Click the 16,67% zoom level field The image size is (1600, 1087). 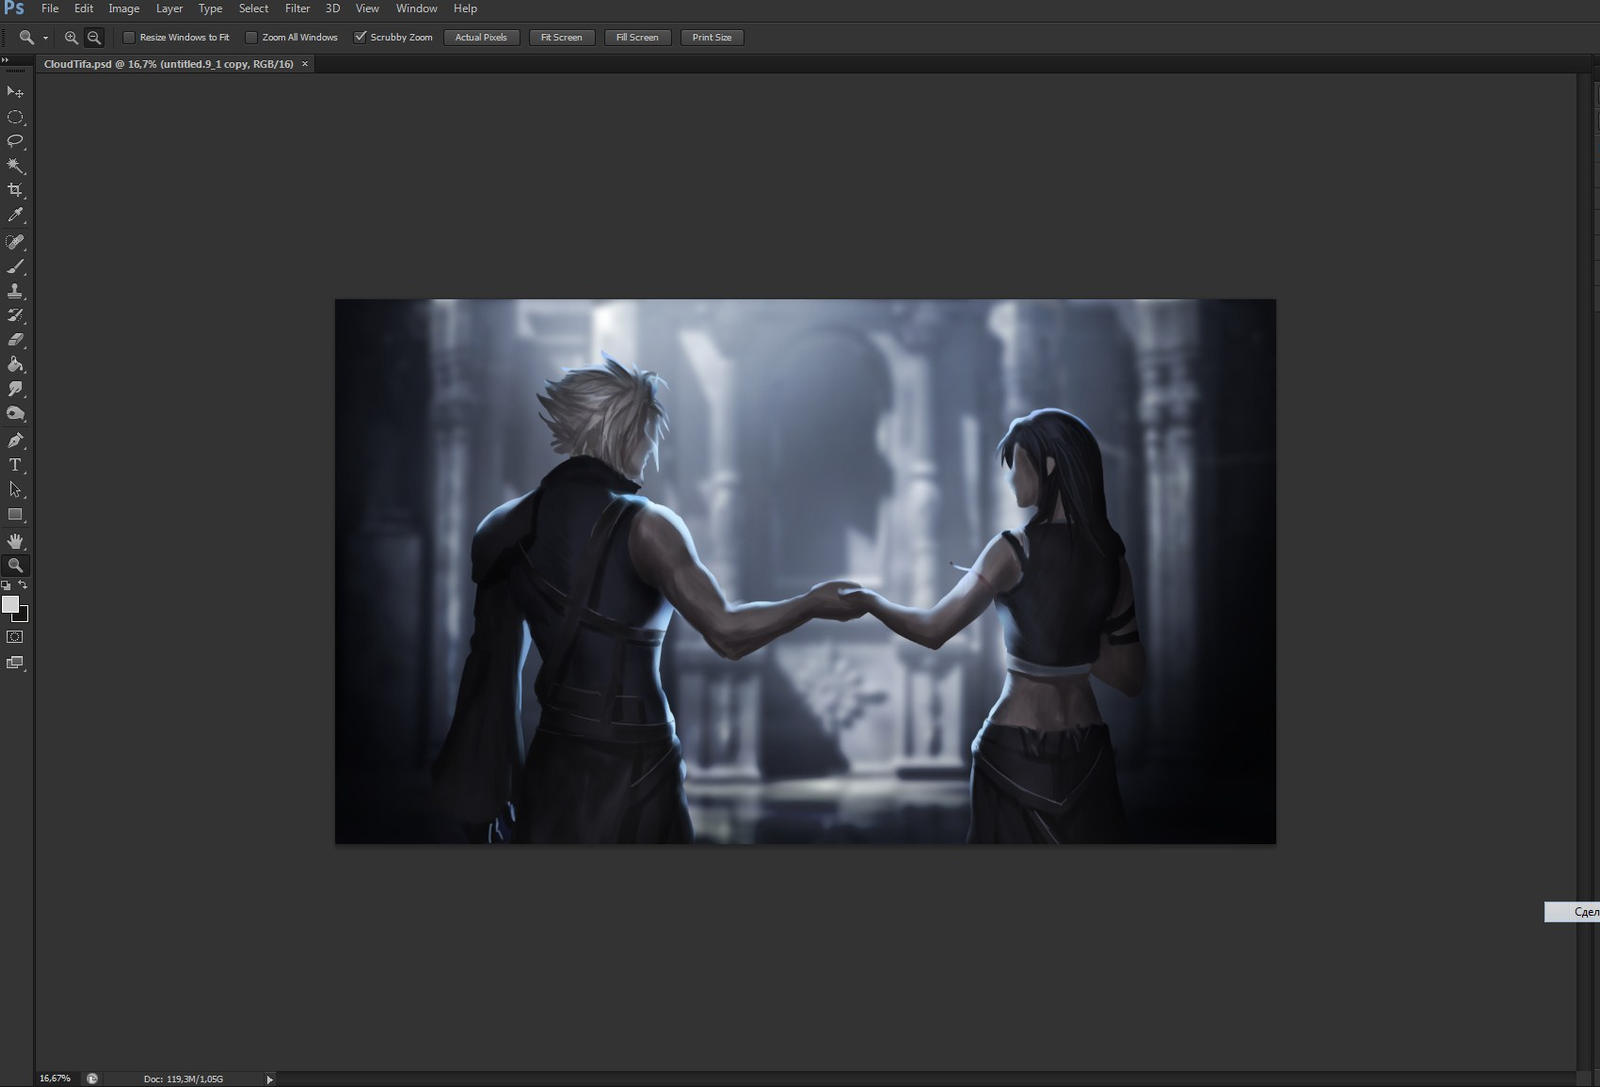(x=55, y=1079)
